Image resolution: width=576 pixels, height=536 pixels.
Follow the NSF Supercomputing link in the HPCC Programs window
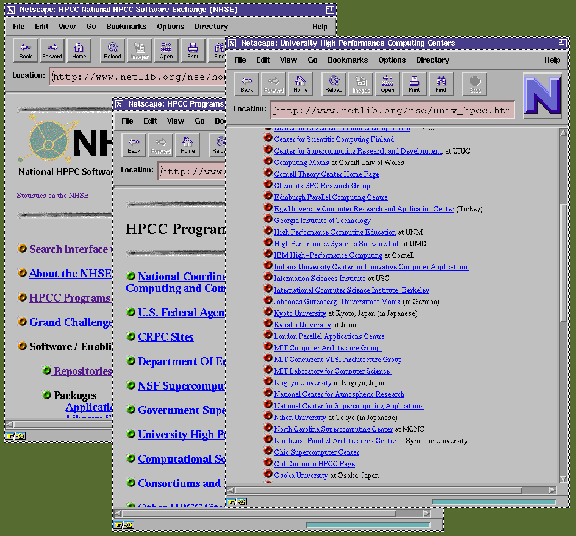(181, 386)
